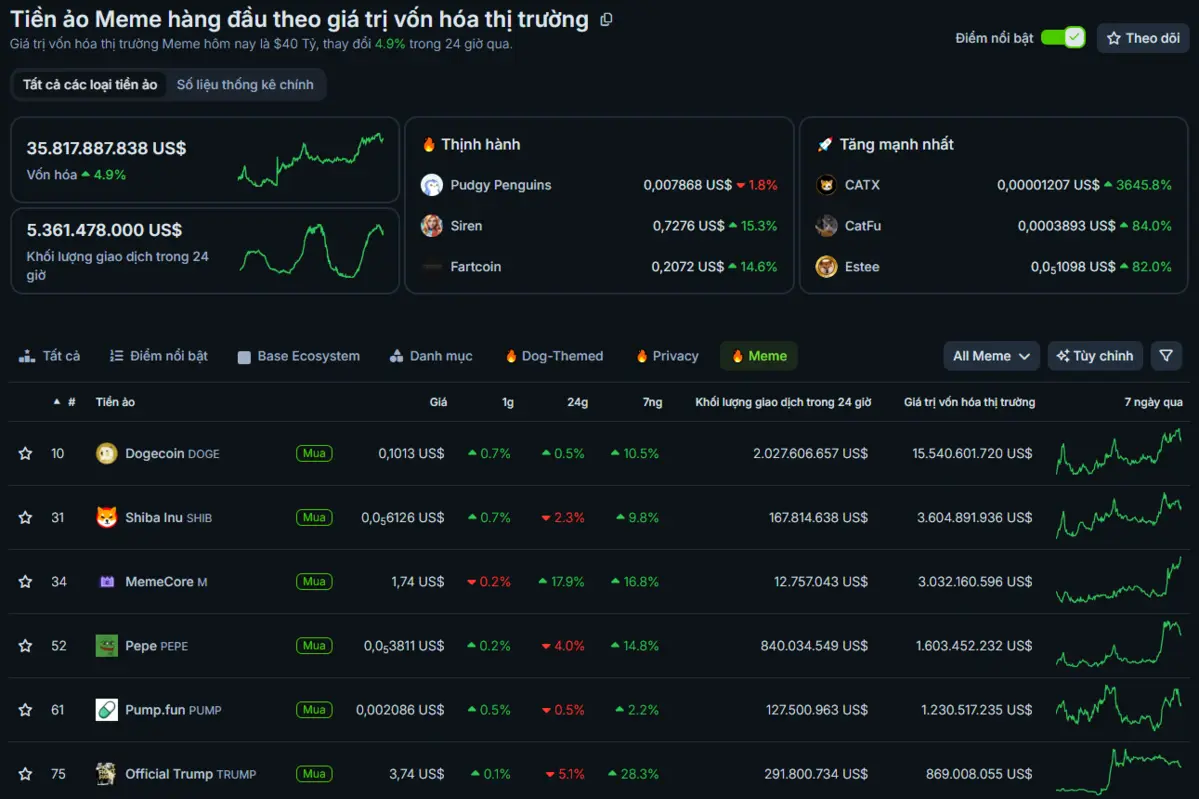Image resolution: width=1199 pixels, height=799 pixels.
Task: Open the Tùy chỉnh customize options
Action: point(1095,356)
